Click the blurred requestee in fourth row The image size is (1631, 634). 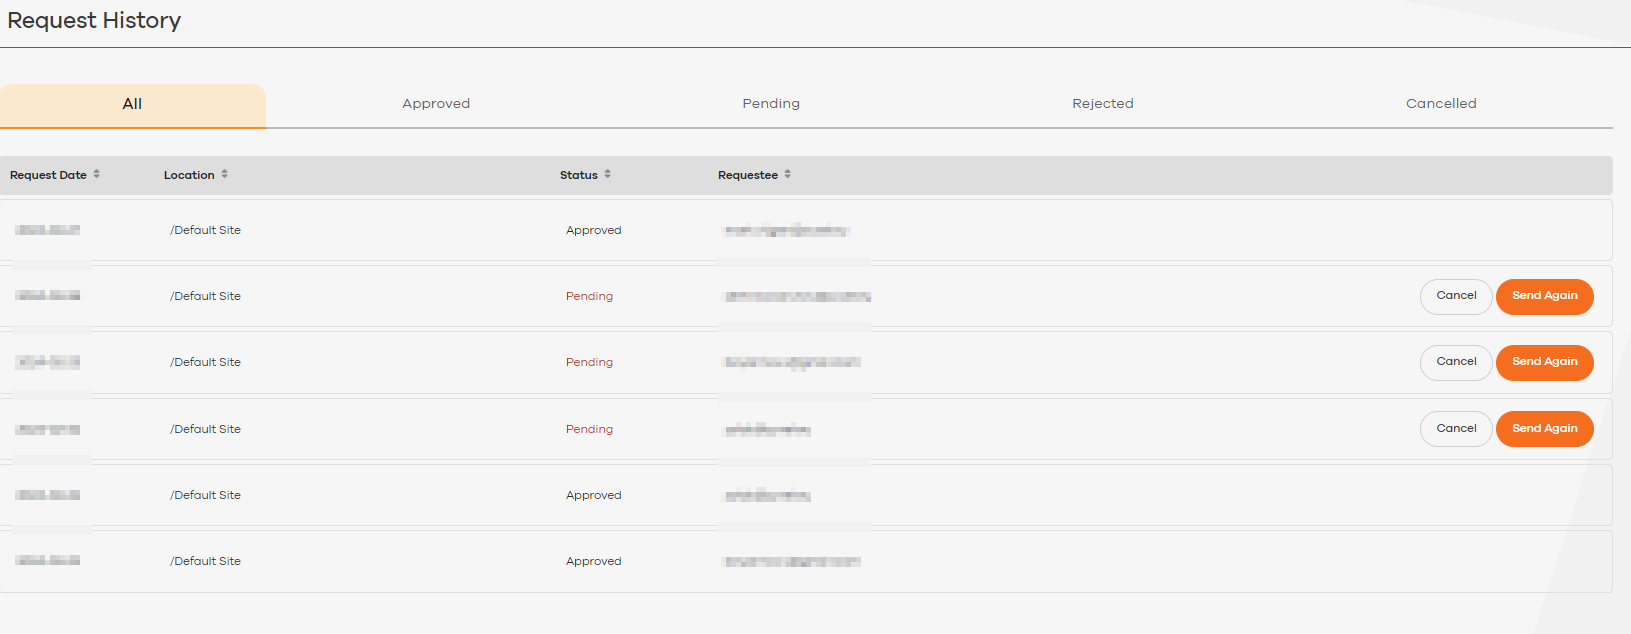(768, 430)
